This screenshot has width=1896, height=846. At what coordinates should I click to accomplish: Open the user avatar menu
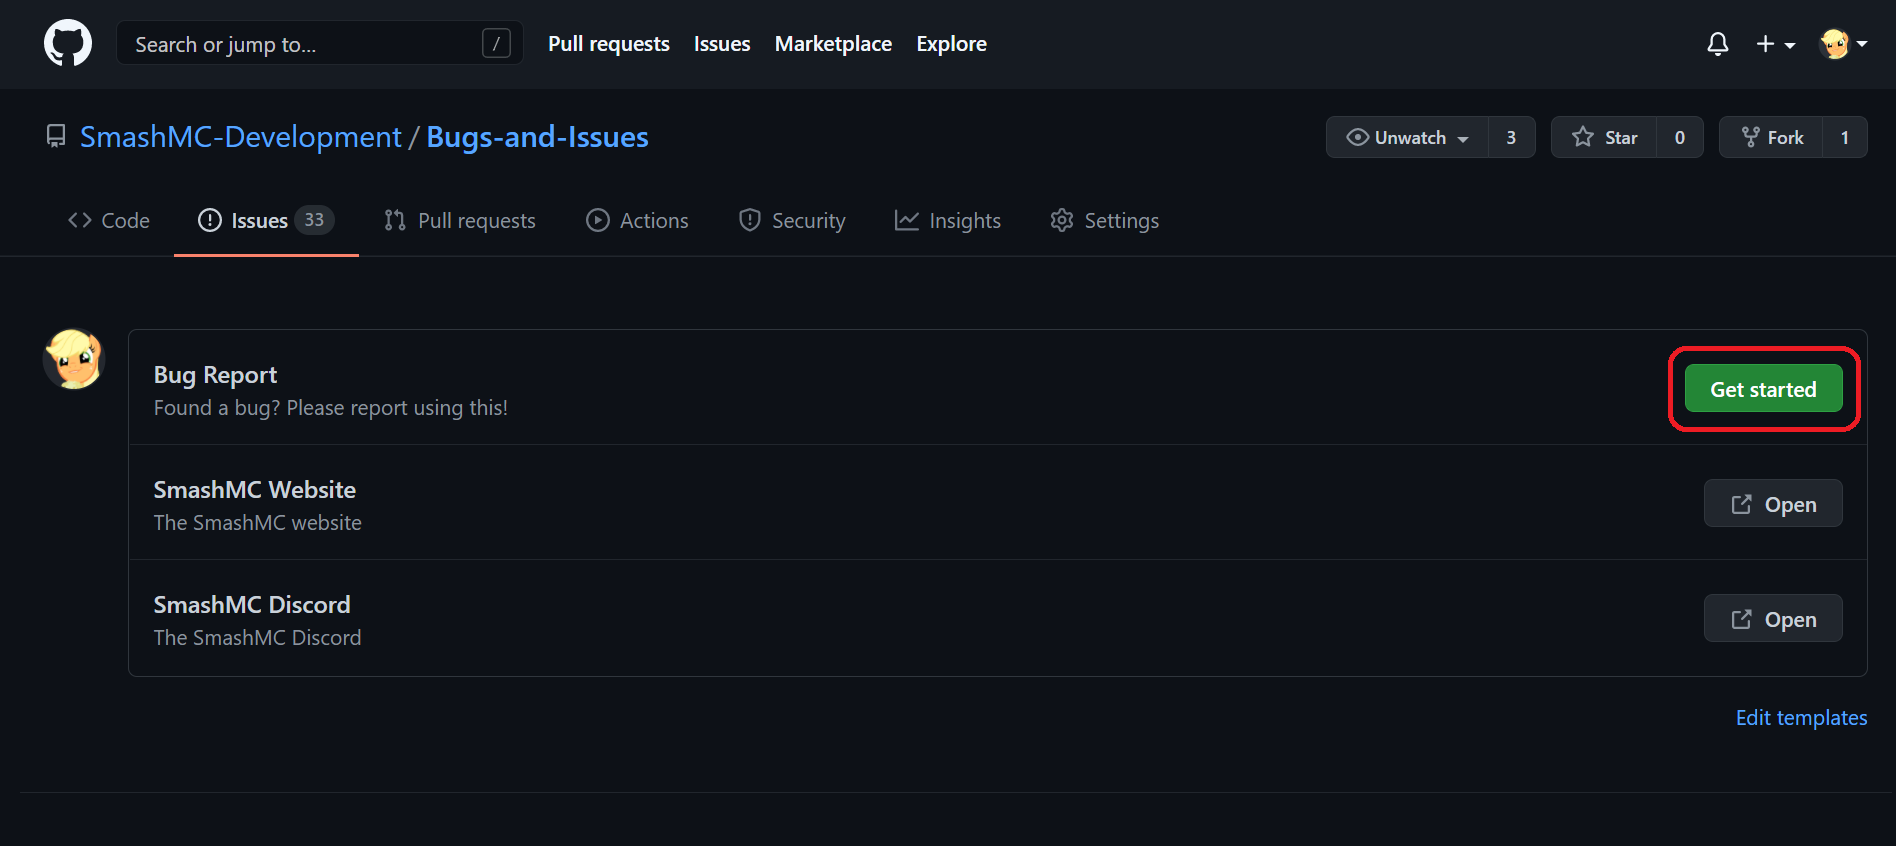1844,44
